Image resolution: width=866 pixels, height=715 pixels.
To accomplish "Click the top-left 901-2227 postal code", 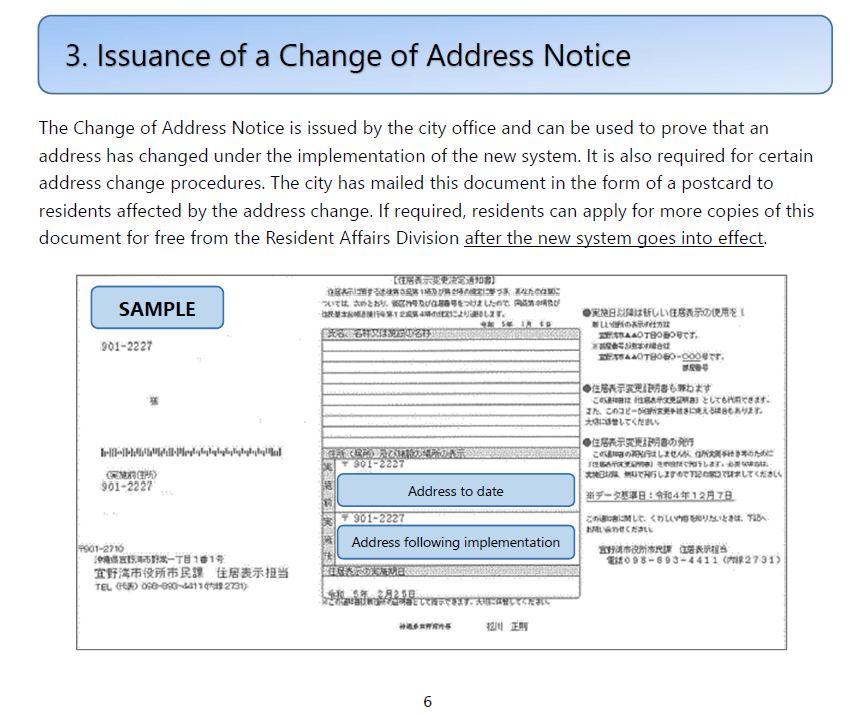I will tap(126, 347).
